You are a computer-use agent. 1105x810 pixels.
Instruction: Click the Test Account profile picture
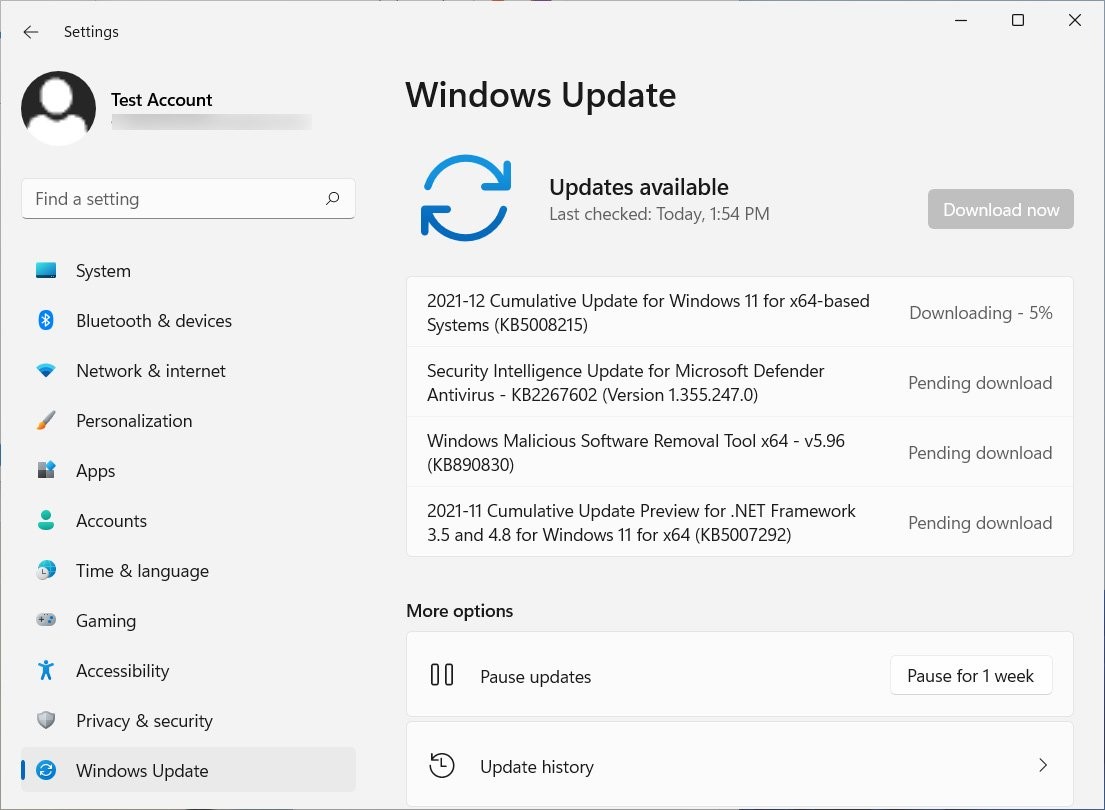[59, 109]
